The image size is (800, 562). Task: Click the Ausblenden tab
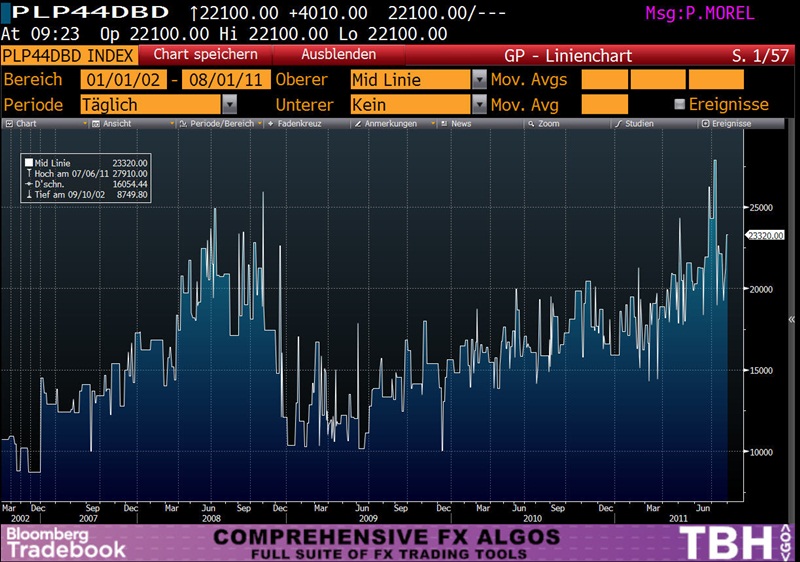click(338, 55)
